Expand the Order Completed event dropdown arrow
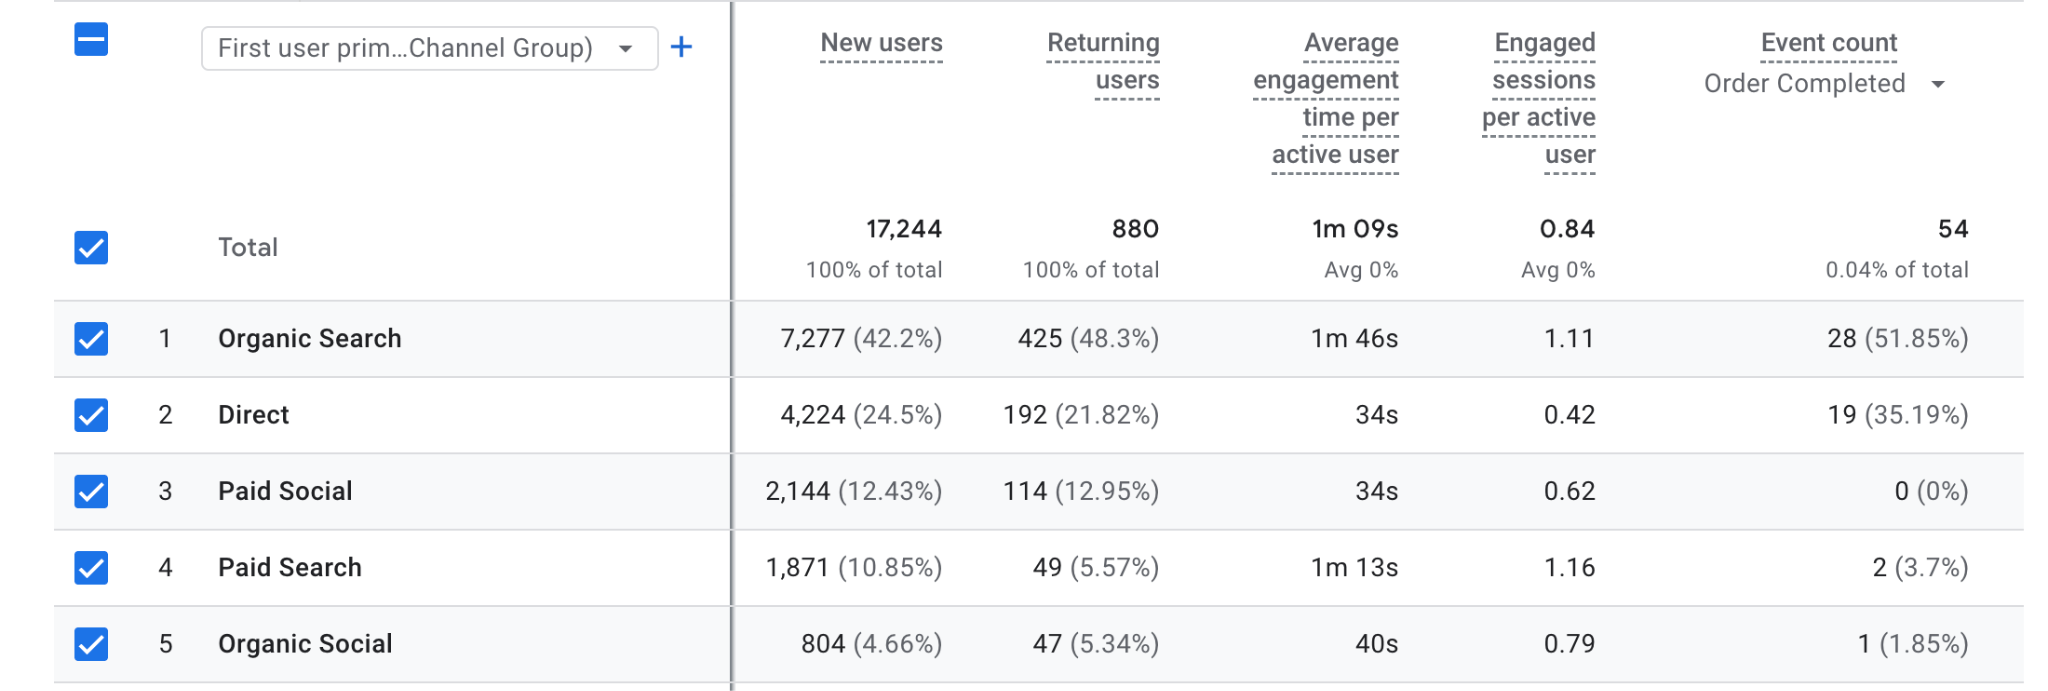Viewport: 2048px width, 691px height. tap(1938, 84)
